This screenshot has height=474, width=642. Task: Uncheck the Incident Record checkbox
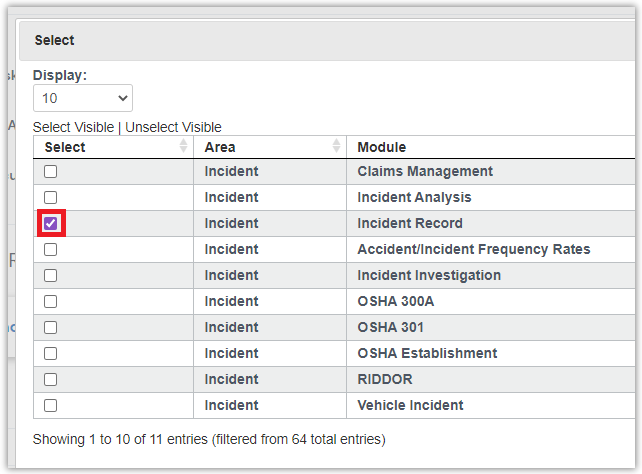tap(51, 223)
